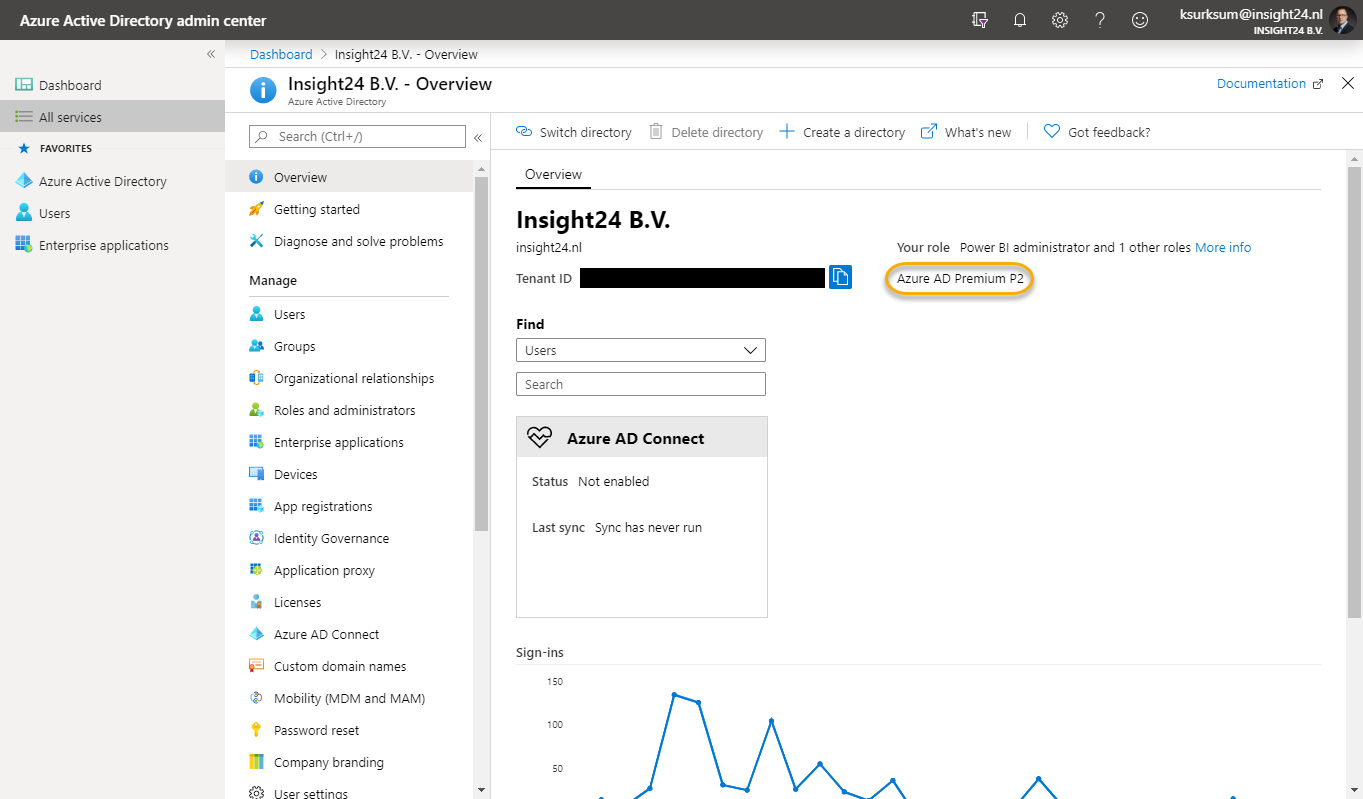This screenshot has height=799, width=1363.
Task: Click the Password reset key icon
Action: point(256,730)
